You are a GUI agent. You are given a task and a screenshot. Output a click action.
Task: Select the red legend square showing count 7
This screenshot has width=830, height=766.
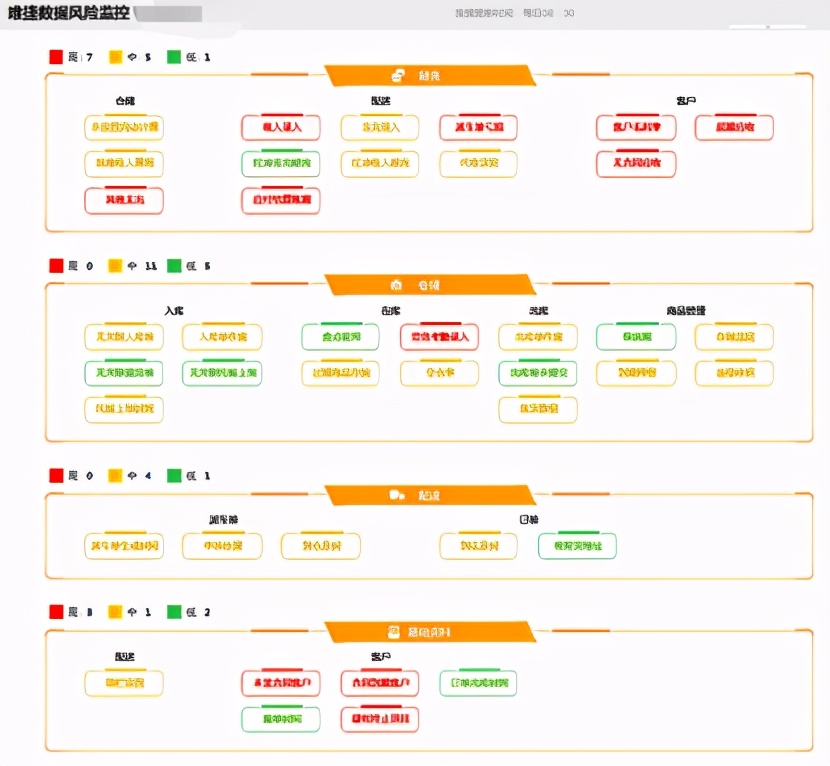click(x=57, y=57)
